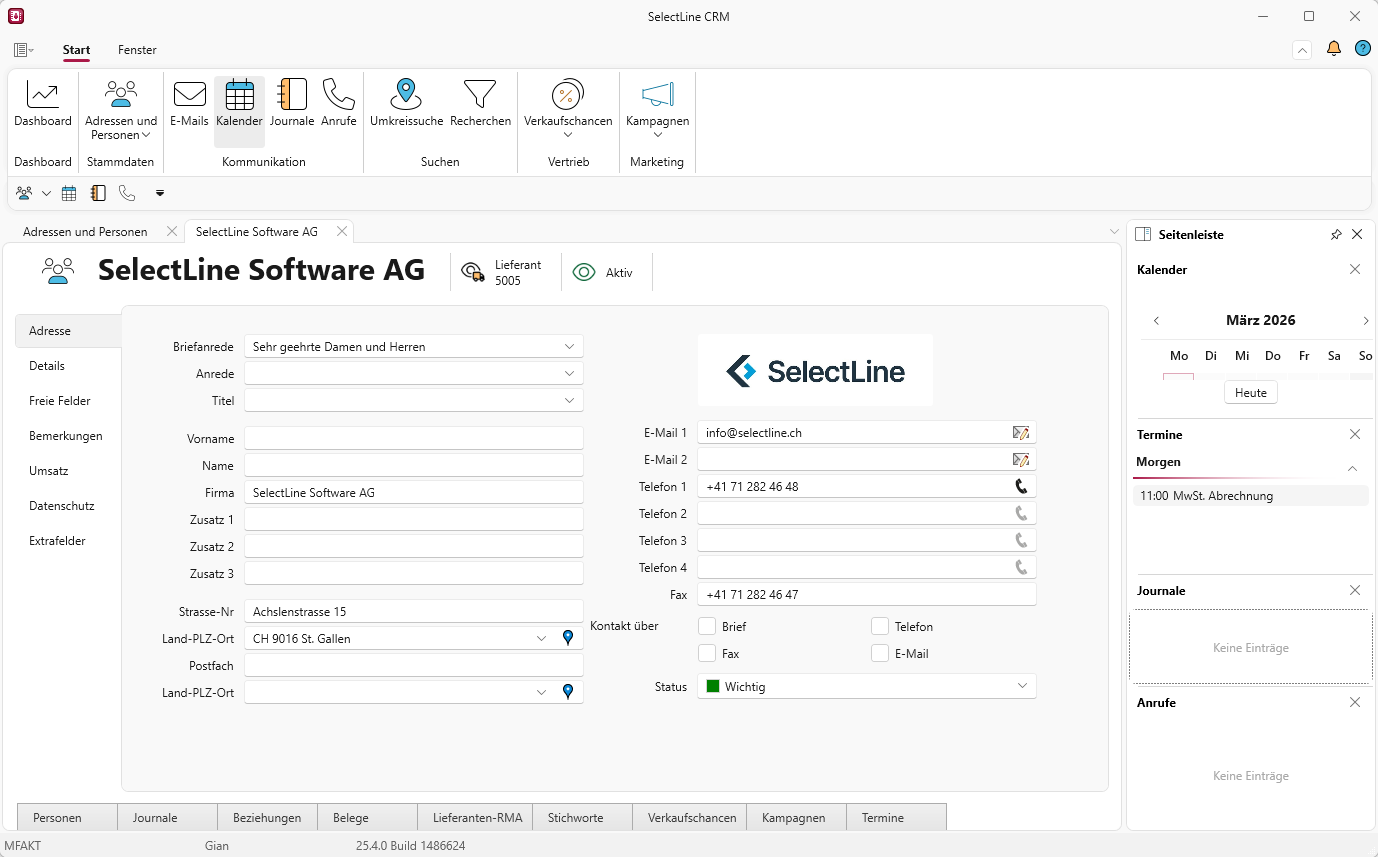Dial Telefon 1 using the phone icon

click(1020, 487)
